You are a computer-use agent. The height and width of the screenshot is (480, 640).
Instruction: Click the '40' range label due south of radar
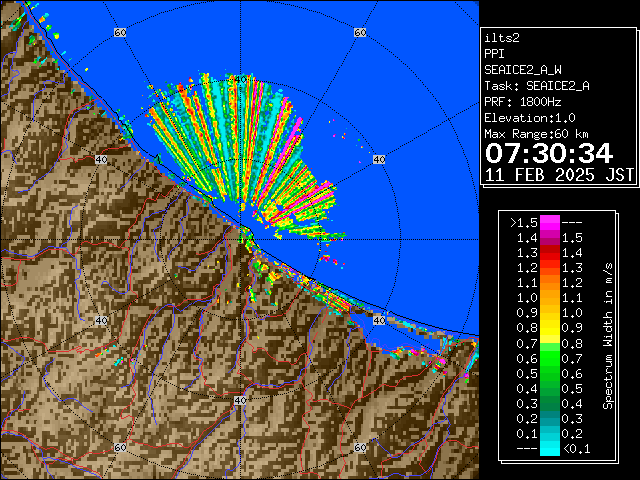pyautogui.click(x=240, y=400)
